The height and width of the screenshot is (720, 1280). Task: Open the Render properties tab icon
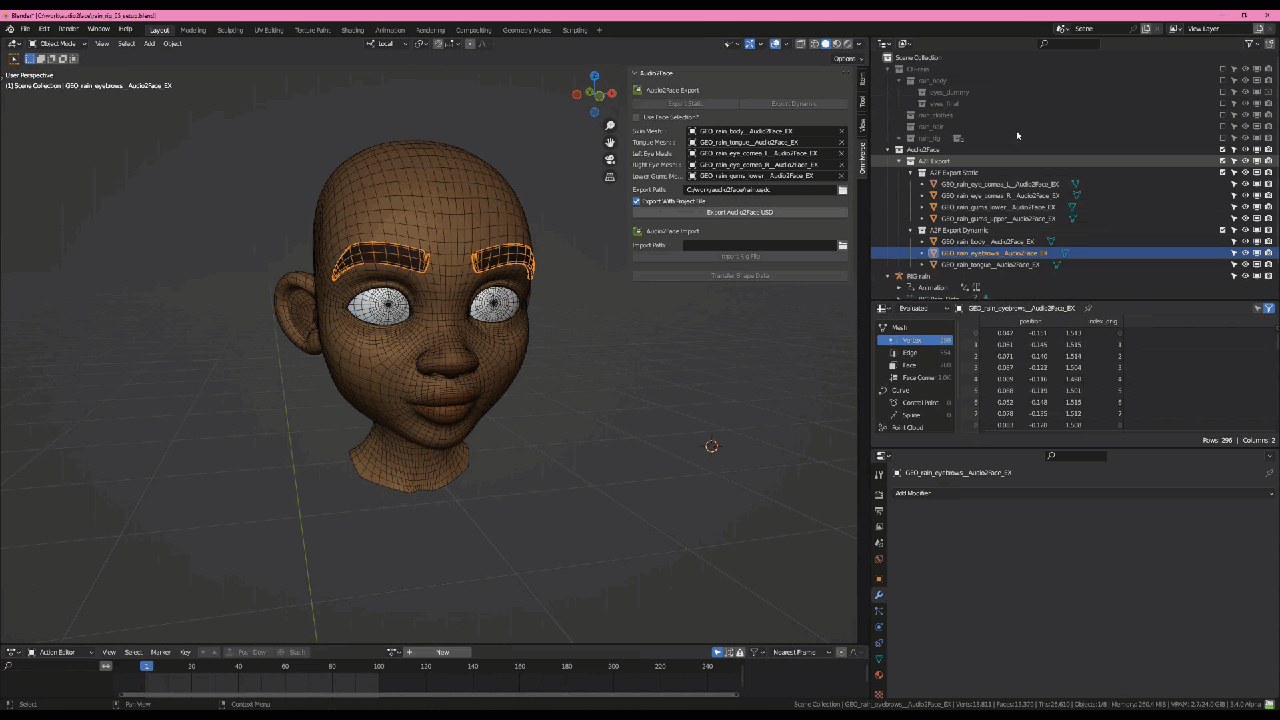879,495
